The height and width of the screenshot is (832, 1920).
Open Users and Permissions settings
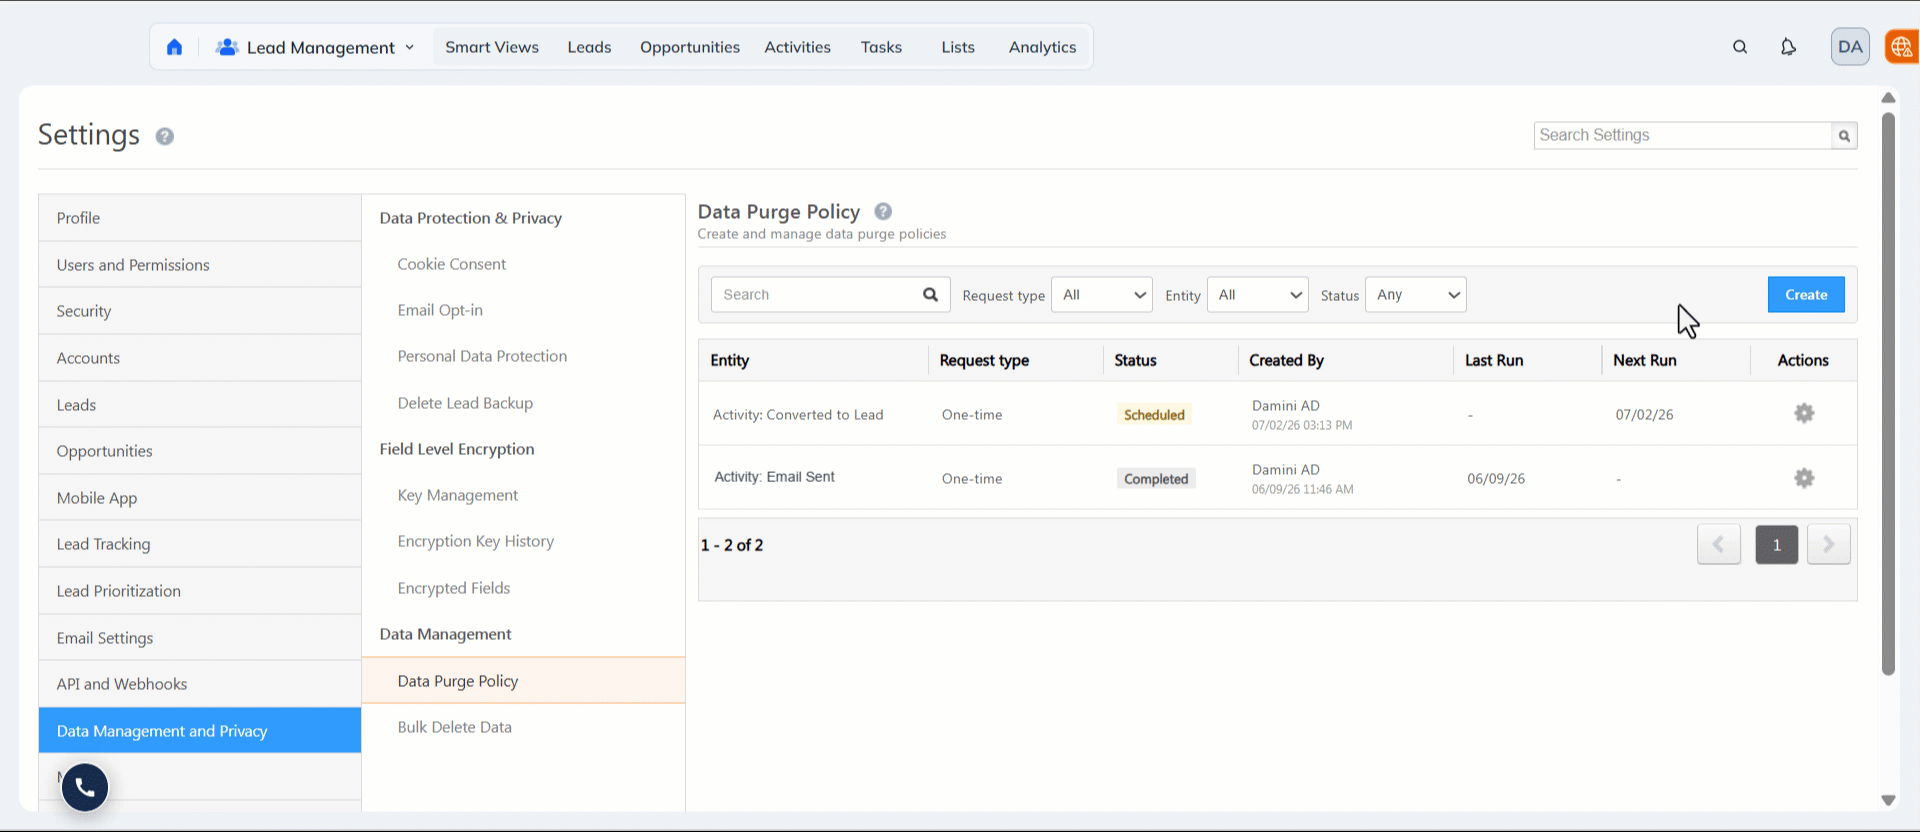point(200,265)
